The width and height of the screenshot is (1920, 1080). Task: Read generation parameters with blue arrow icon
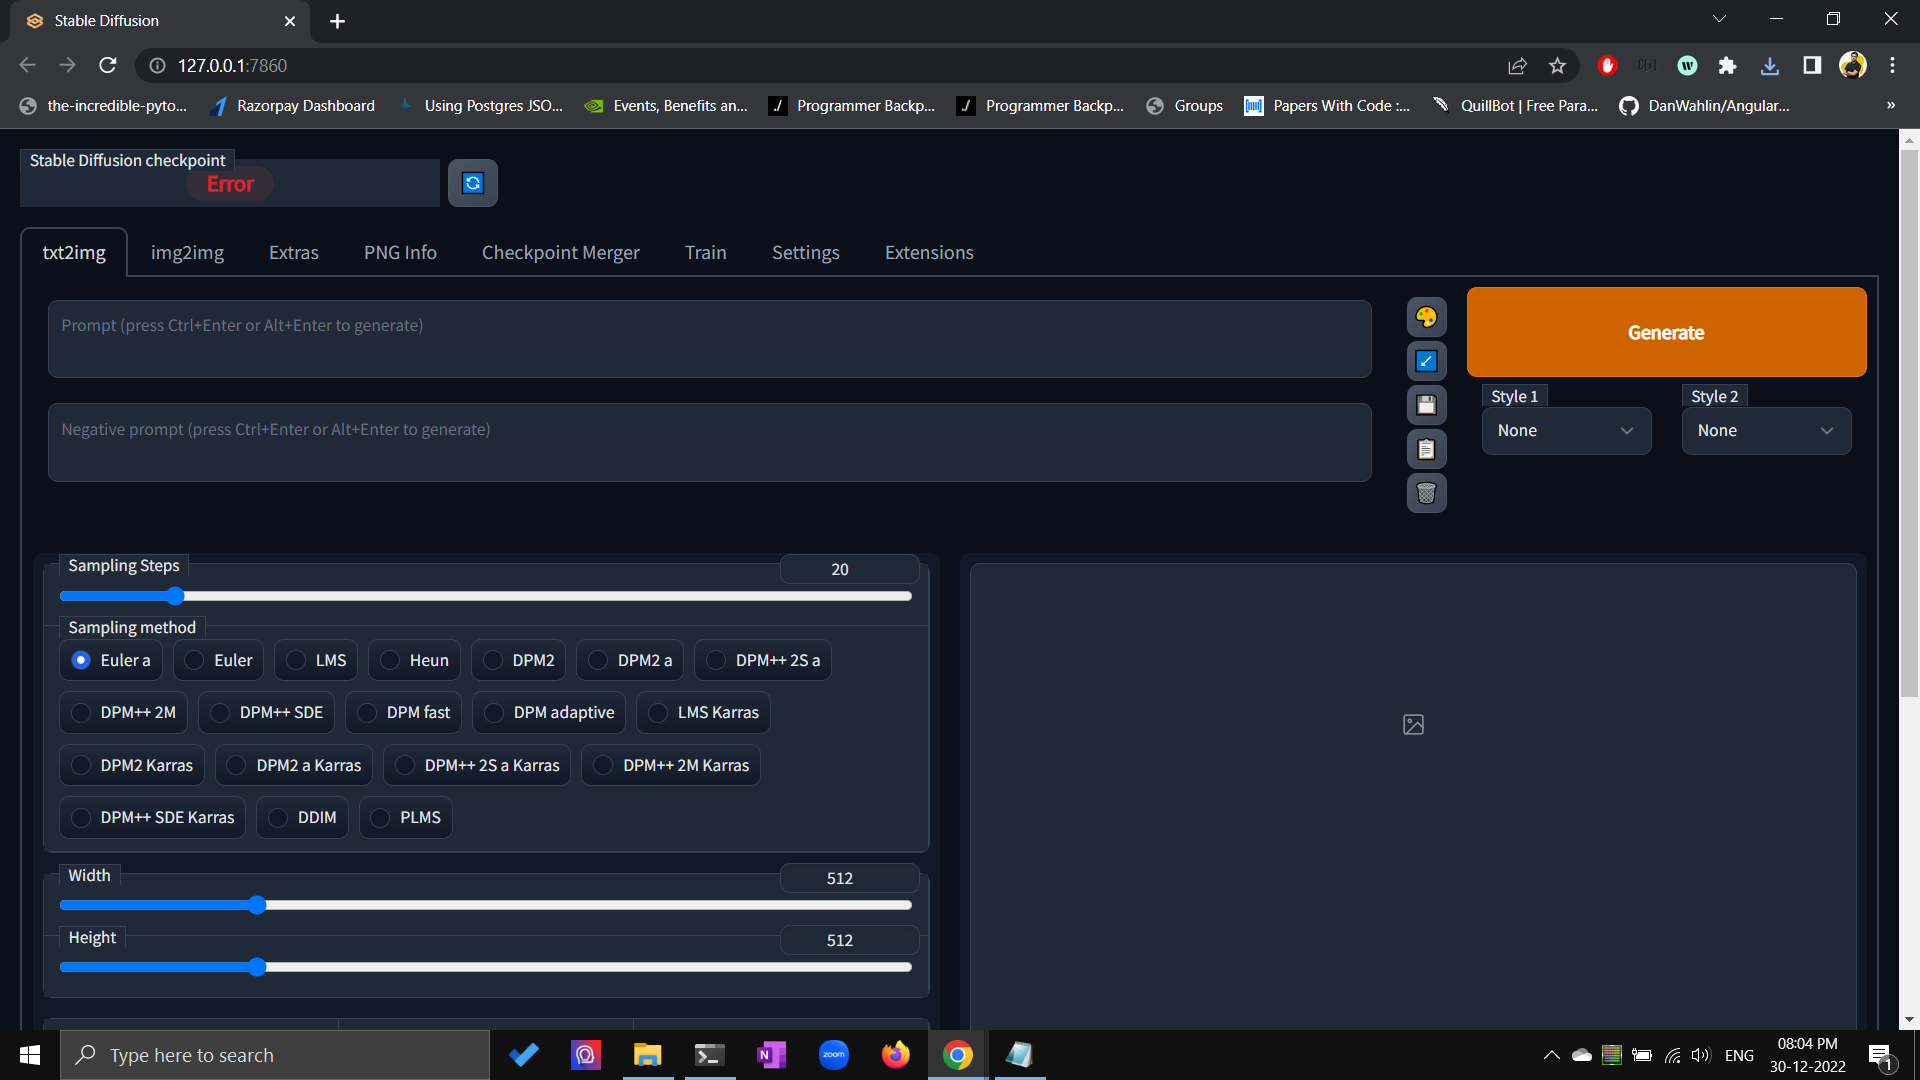click(1426, 361)
